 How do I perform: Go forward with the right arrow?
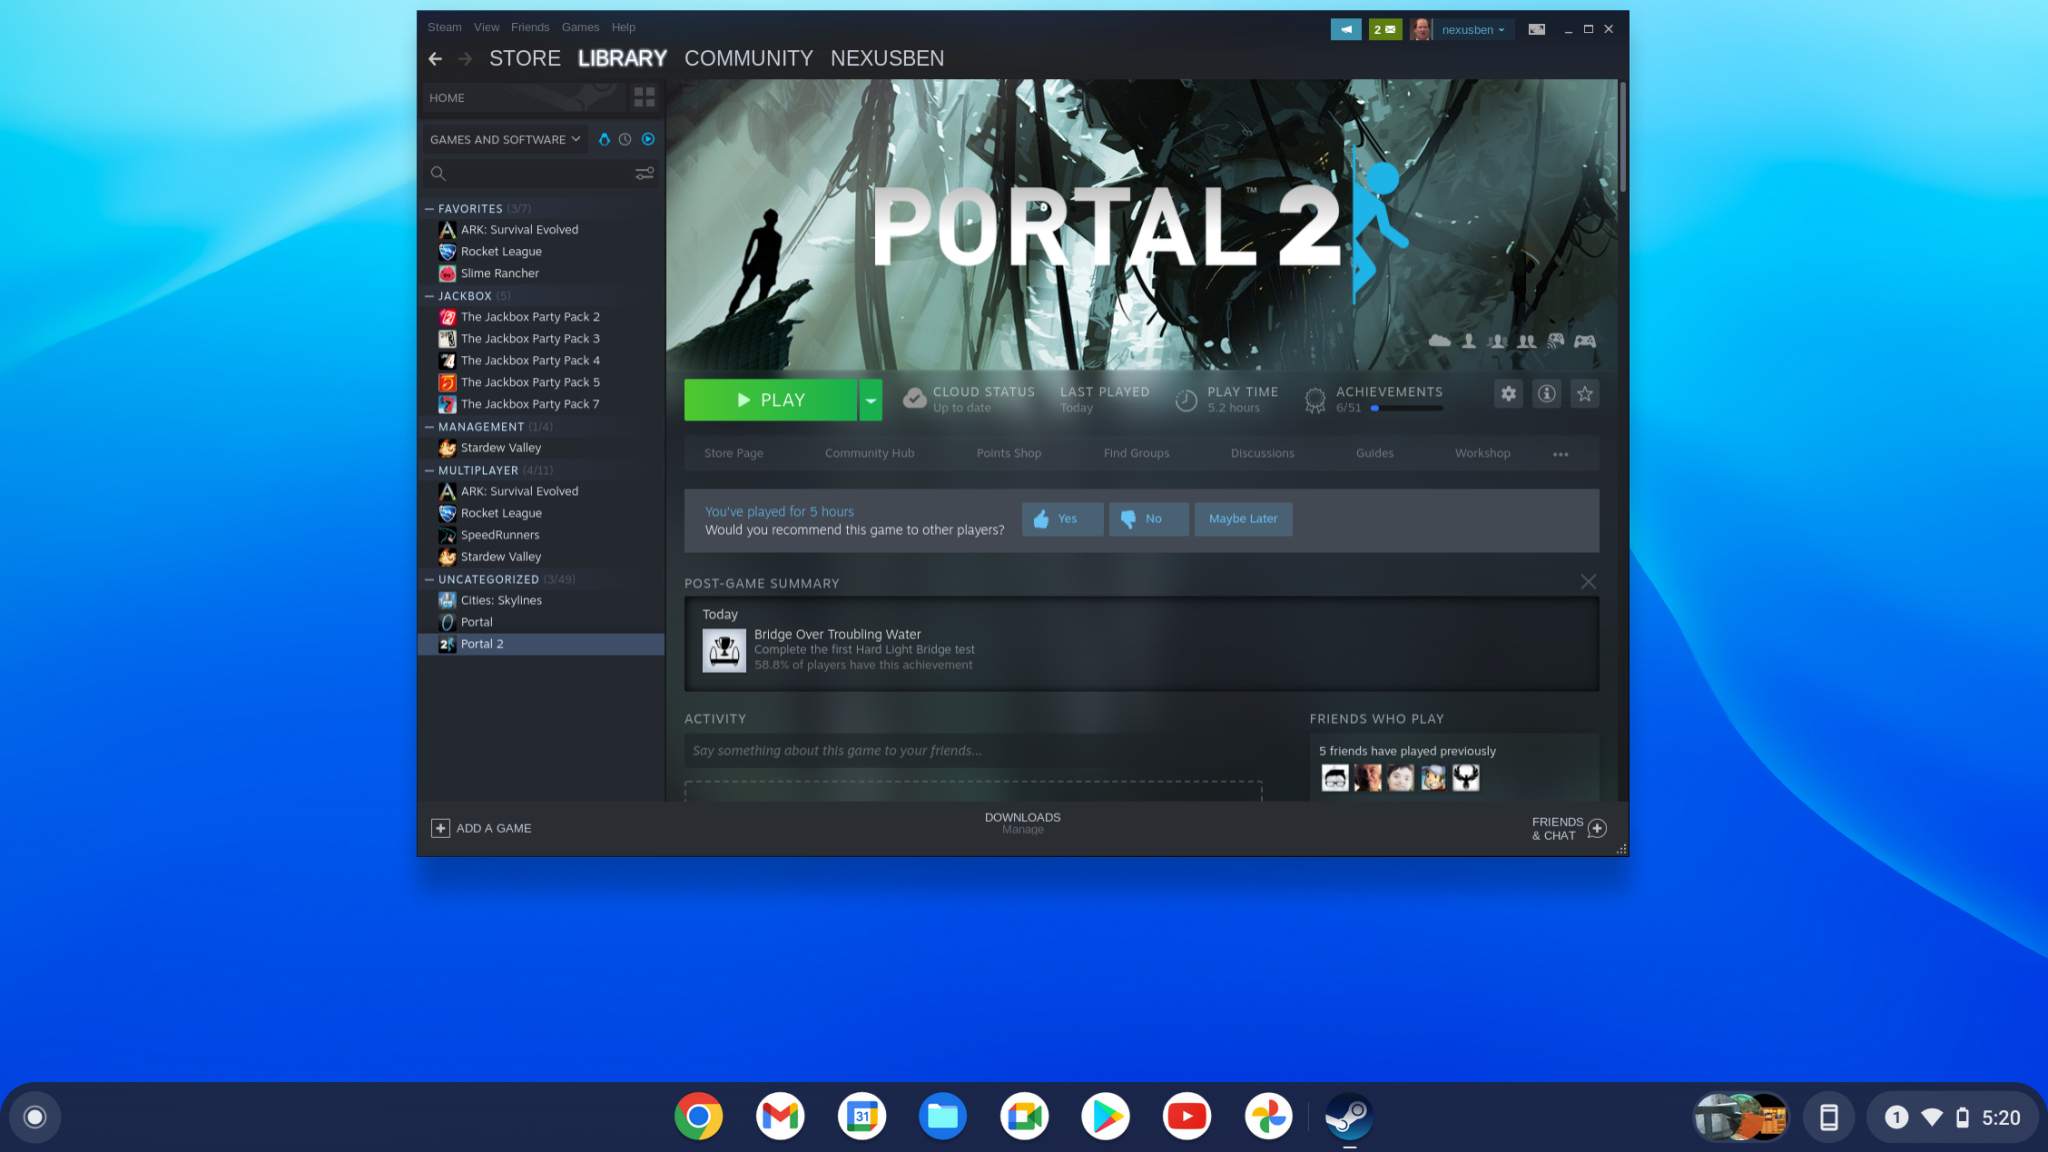(465, 59)
